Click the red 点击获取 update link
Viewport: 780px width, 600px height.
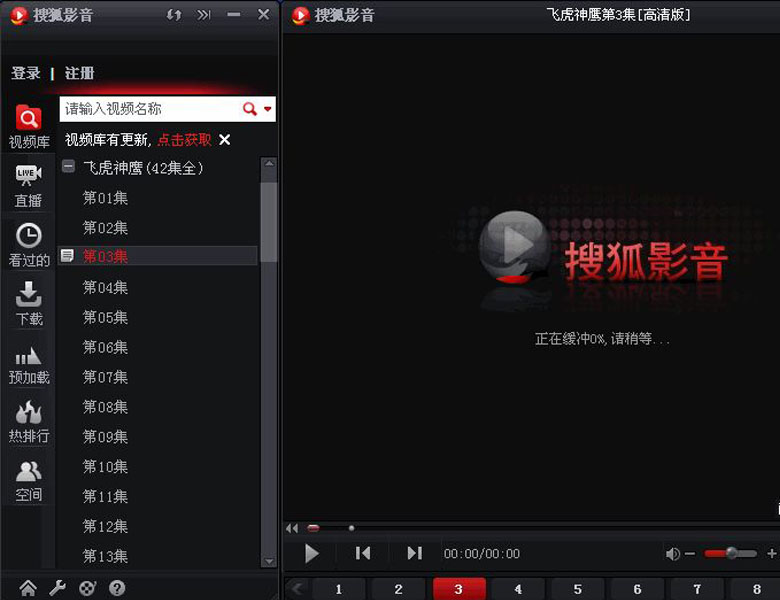[x=184, y=140]
